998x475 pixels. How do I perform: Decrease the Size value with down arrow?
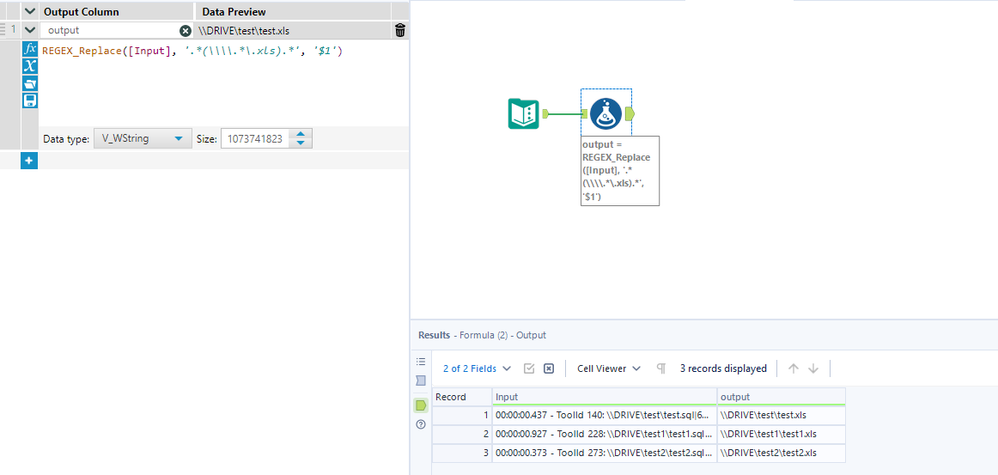[x=300, y=143]
